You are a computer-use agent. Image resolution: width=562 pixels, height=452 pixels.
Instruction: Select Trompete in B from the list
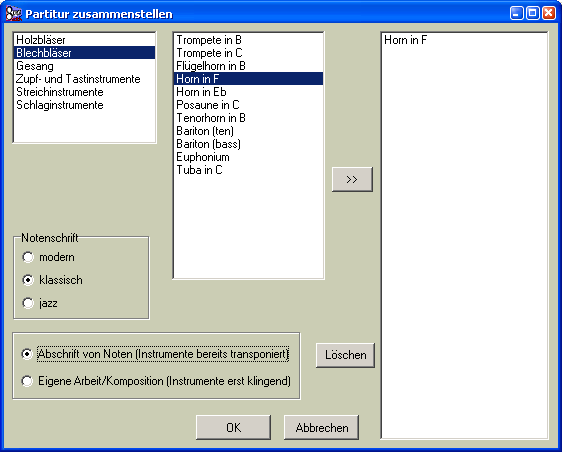tap(248, 40)
